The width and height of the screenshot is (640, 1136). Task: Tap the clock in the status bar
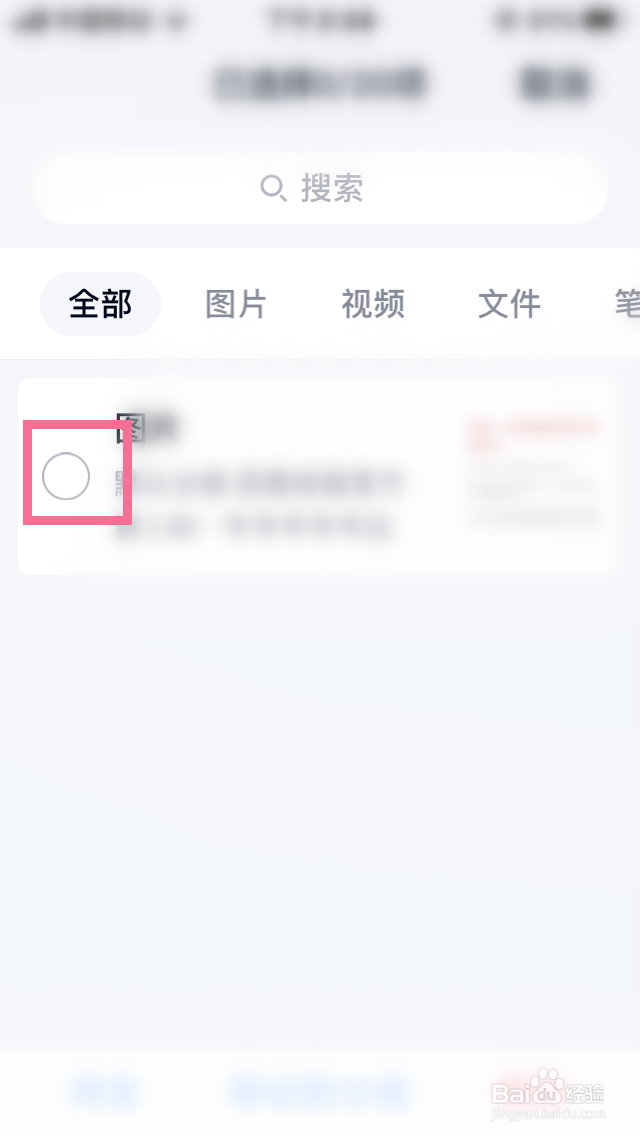tap(322, 20)
